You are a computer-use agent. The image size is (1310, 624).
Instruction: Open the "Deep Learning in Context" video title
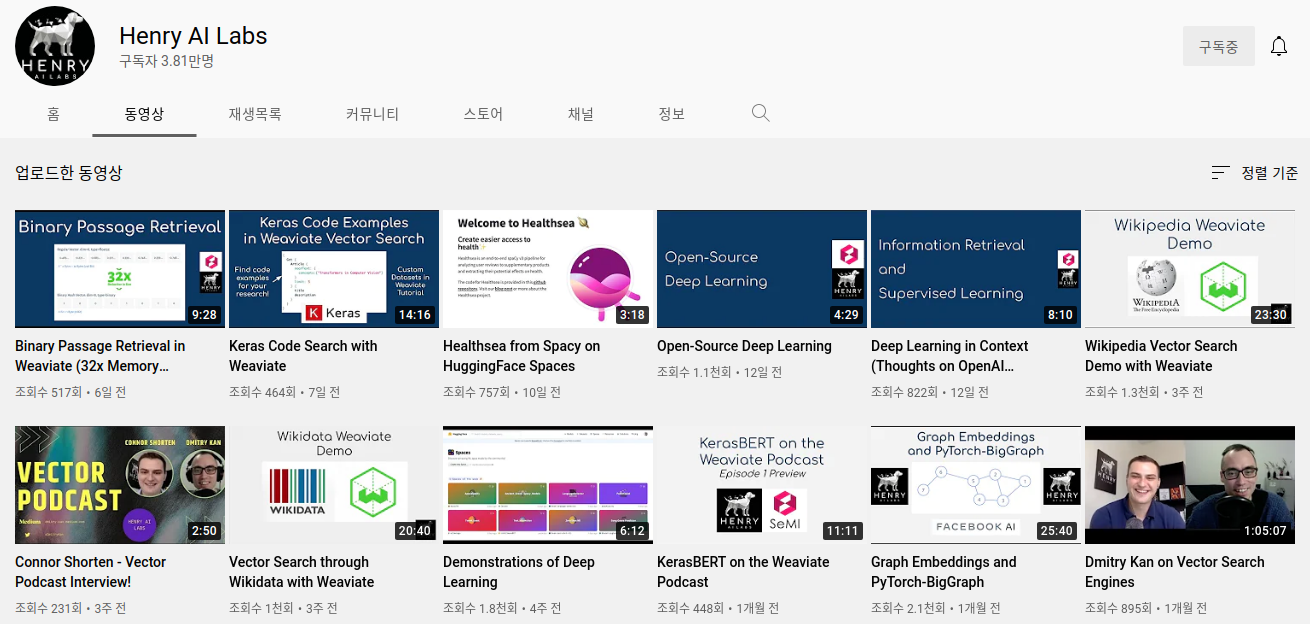click(x=950, y=356)
